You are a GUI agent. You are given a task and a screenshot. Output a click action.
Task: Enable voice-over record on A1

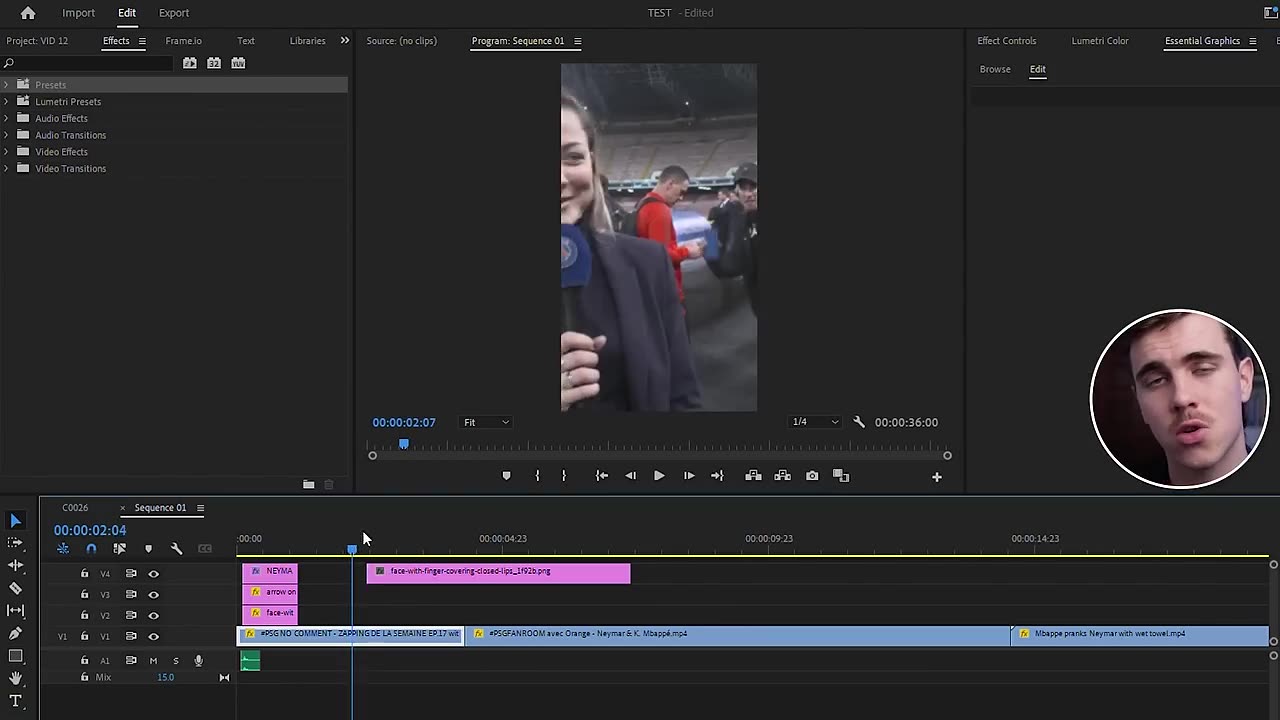198,661
